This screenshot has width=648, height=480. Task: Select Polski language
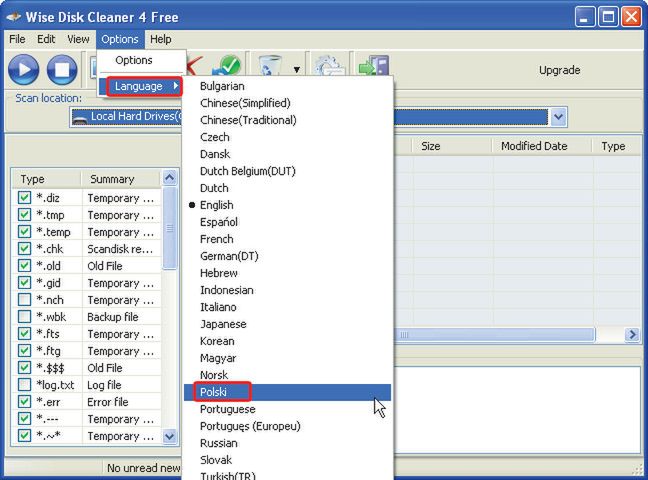click(x=287, y=392)
